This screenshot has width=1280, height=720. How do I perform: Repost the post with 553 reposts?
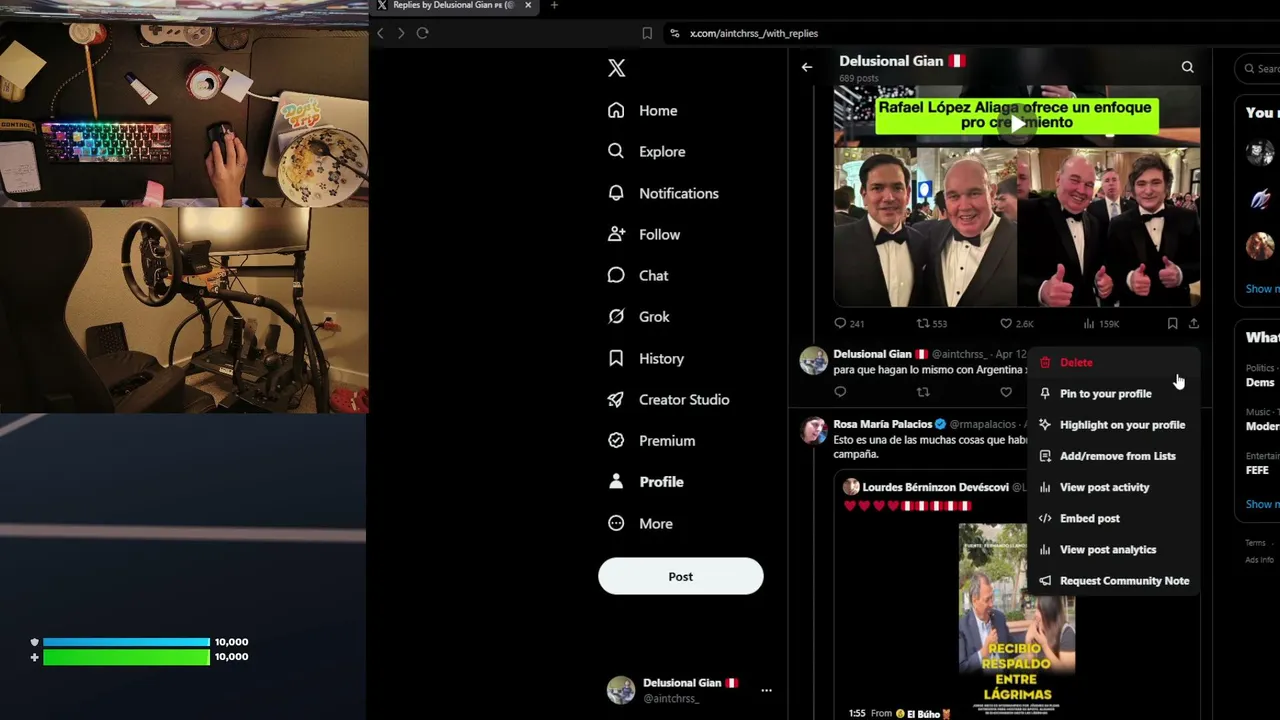coord(932,324)
